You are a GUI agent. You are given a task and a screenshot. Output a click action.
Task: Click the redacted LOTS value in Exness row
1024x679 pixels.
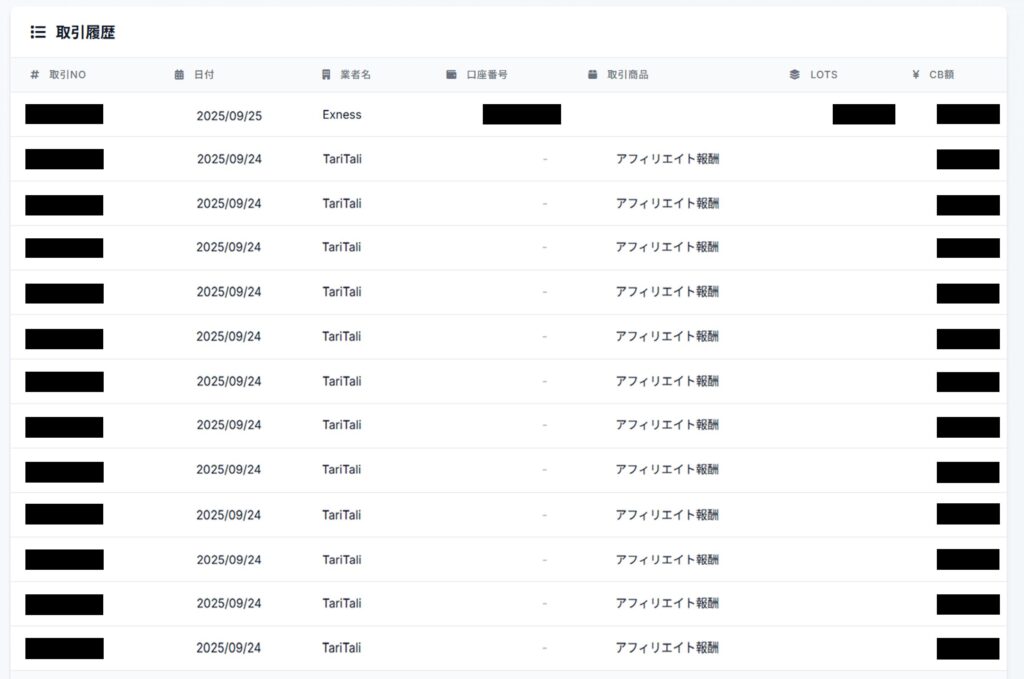(863, 114)
